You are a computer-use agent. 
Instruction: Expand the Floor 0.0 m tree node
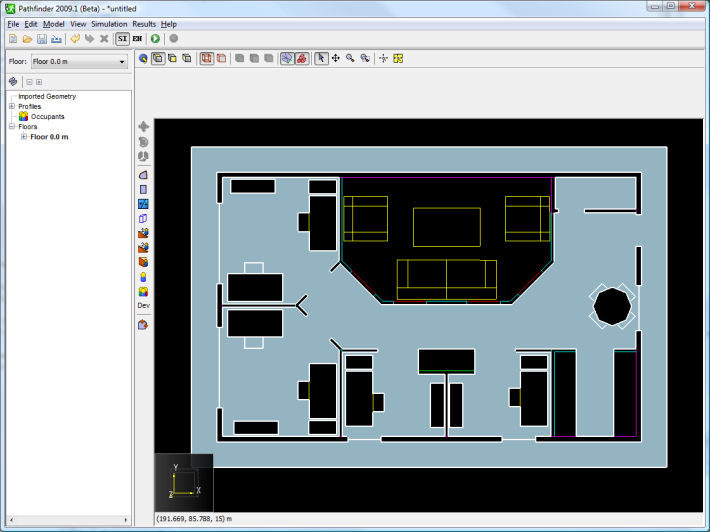coord(24,137)
